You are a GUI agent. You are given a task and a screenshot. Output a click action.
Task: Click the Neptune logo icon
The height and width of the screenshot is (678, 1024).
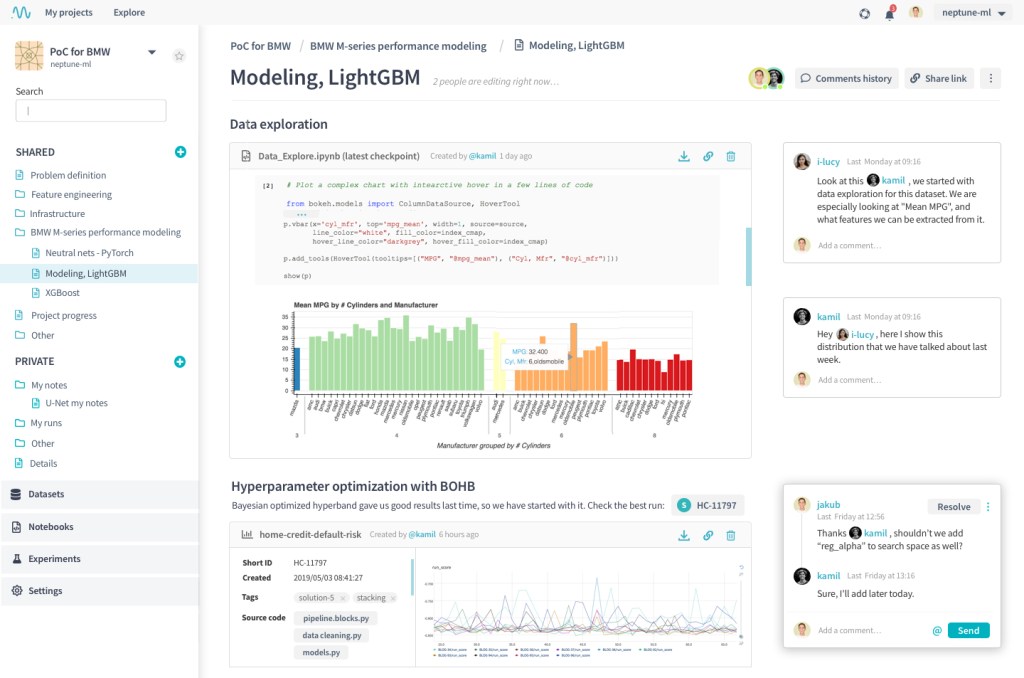(21, 12)
